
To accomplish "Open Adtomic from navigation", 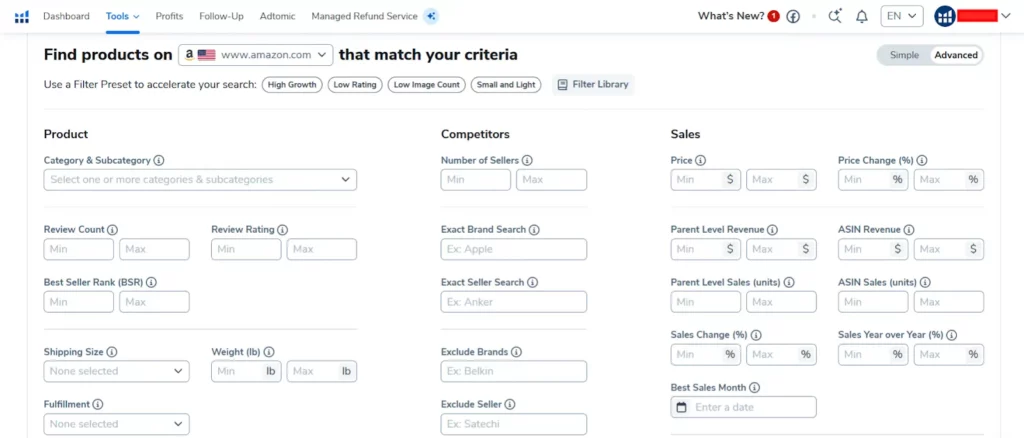I will pos(278,16).
